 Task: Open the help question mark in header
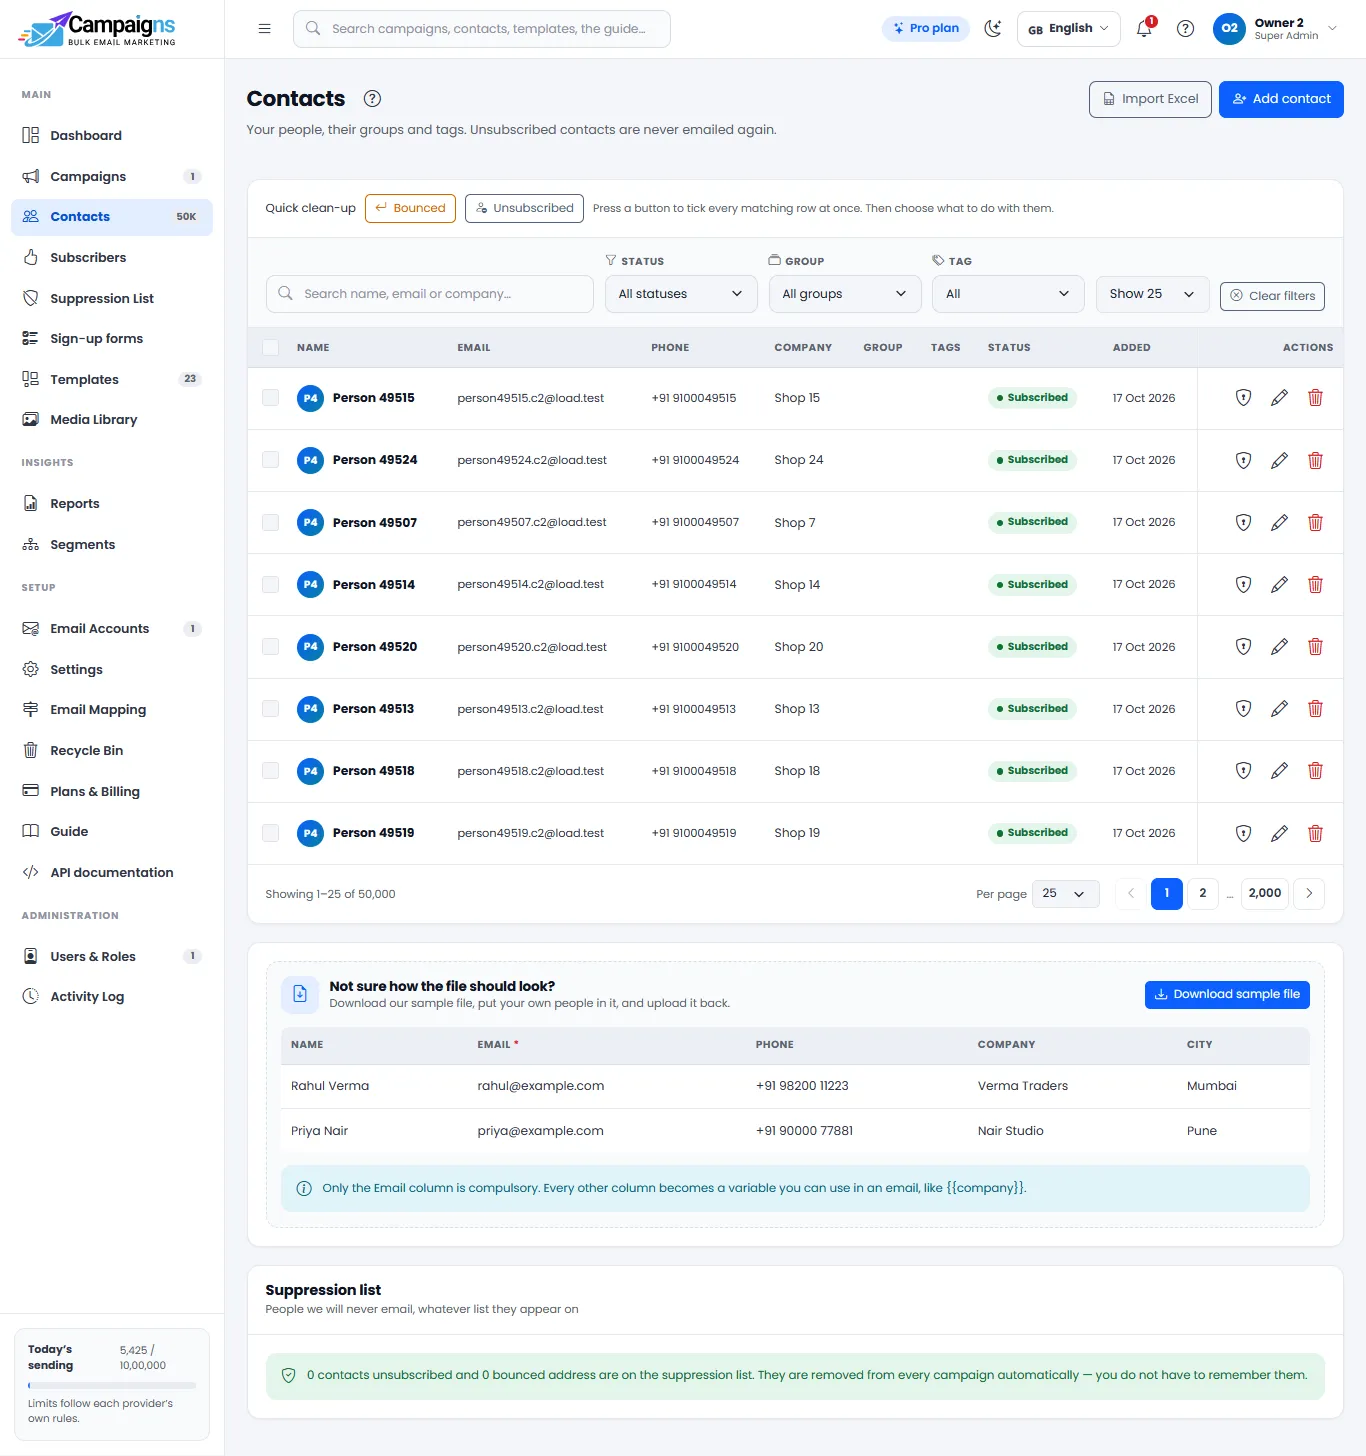[x=1185, y=29]
